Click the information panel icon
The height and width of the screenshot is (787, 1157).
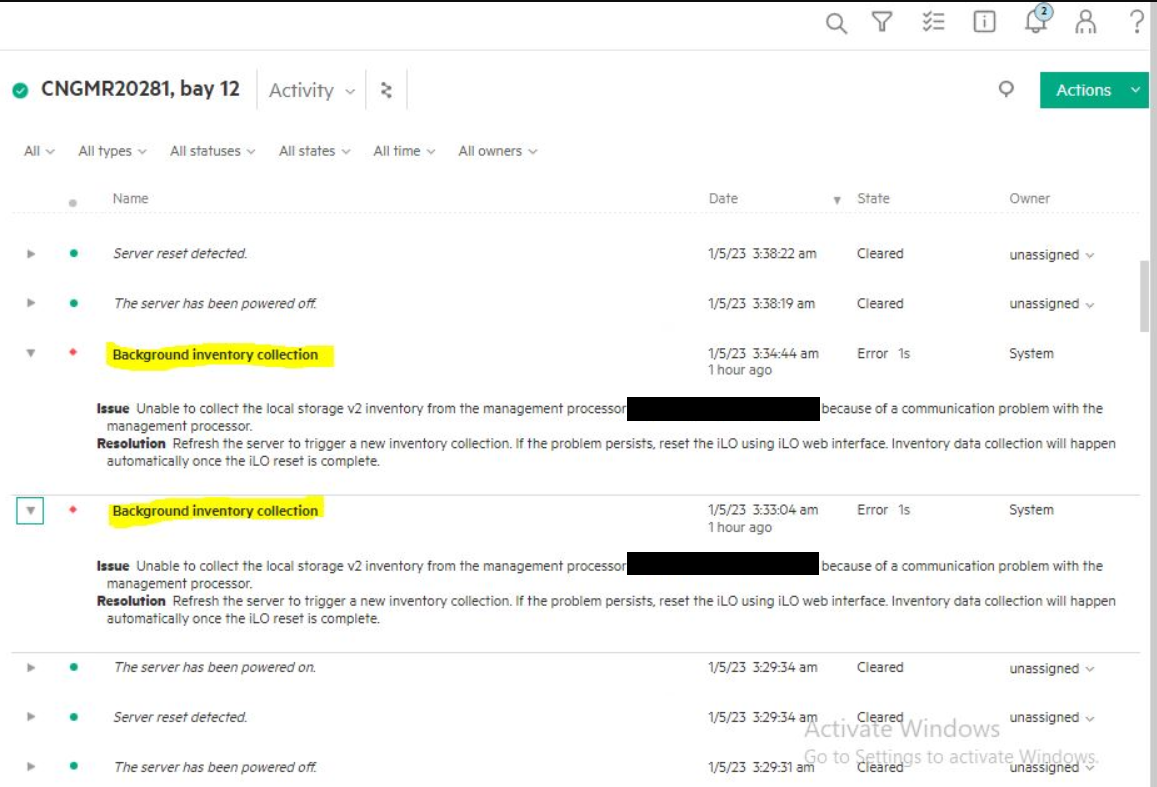(984, 22)
